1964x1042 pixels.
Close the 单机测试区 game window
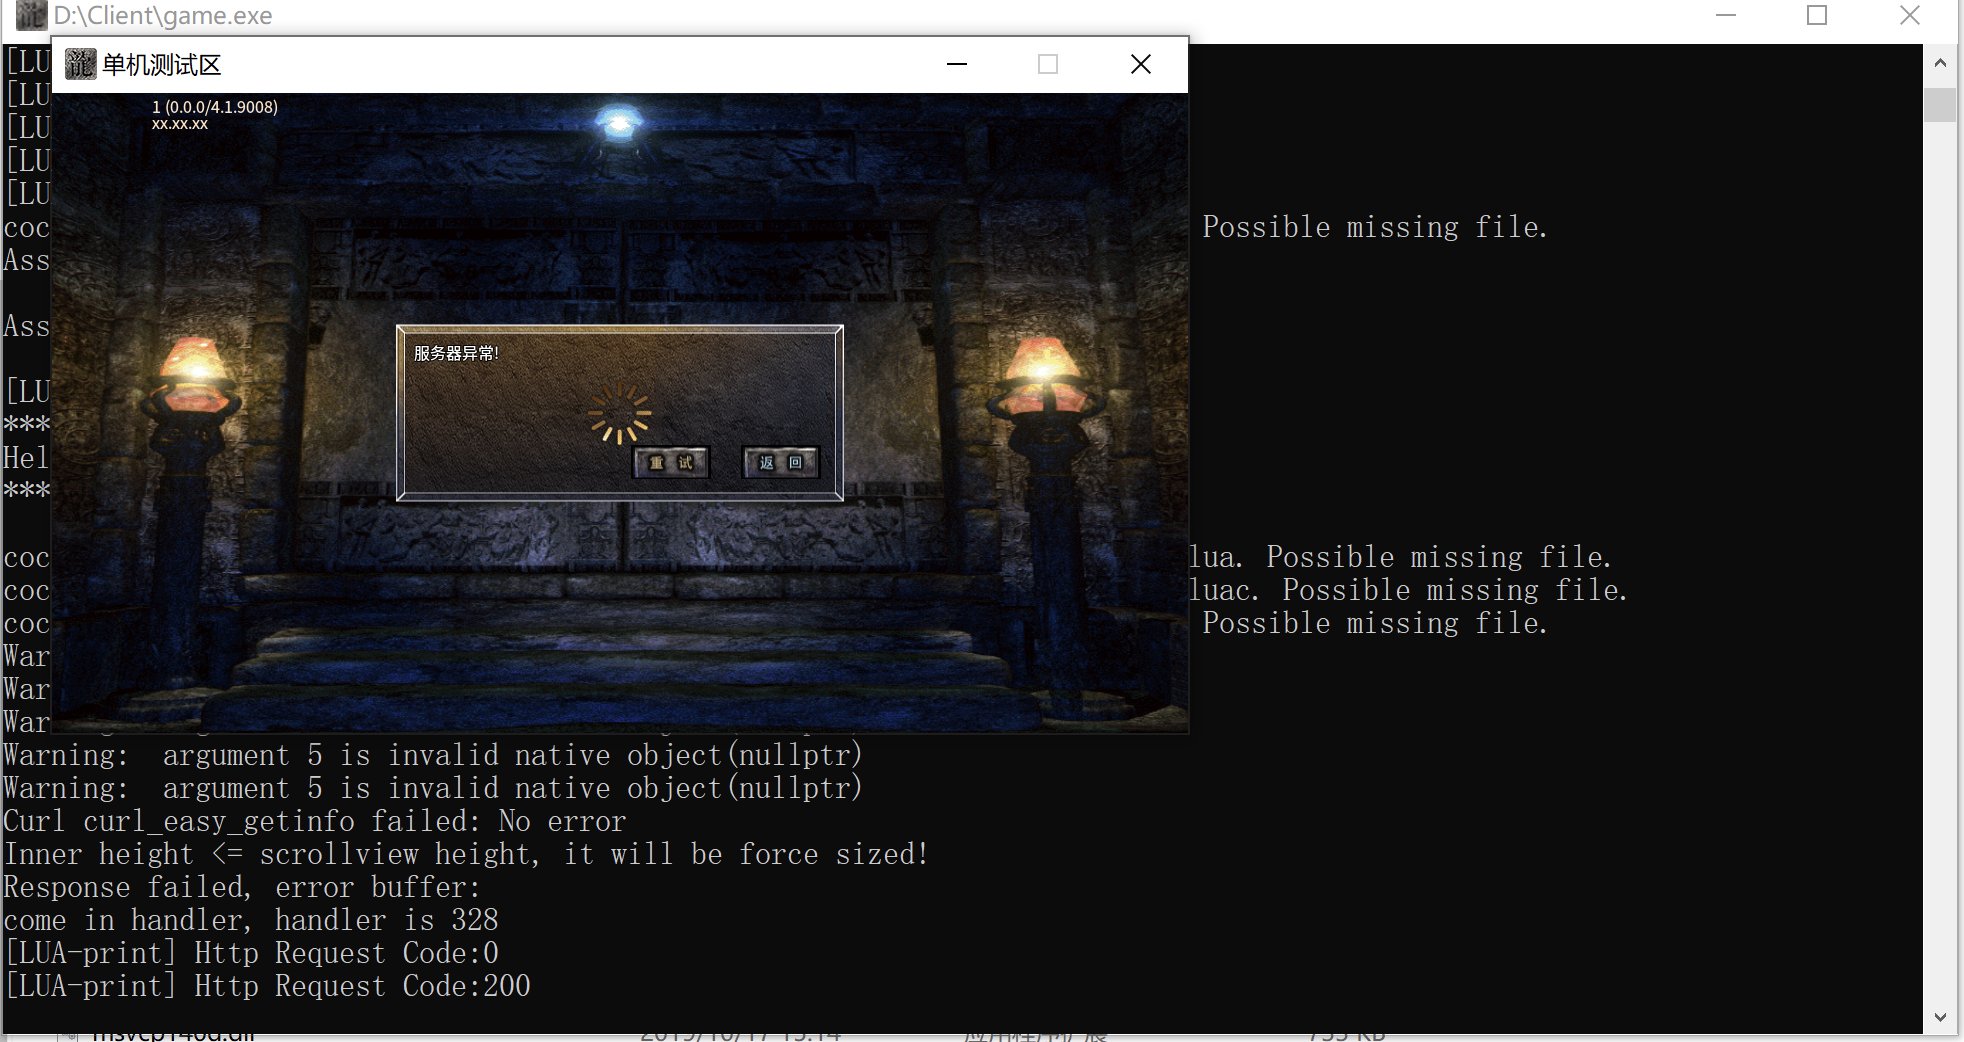pyautogui.click(x=1140, y=65)
